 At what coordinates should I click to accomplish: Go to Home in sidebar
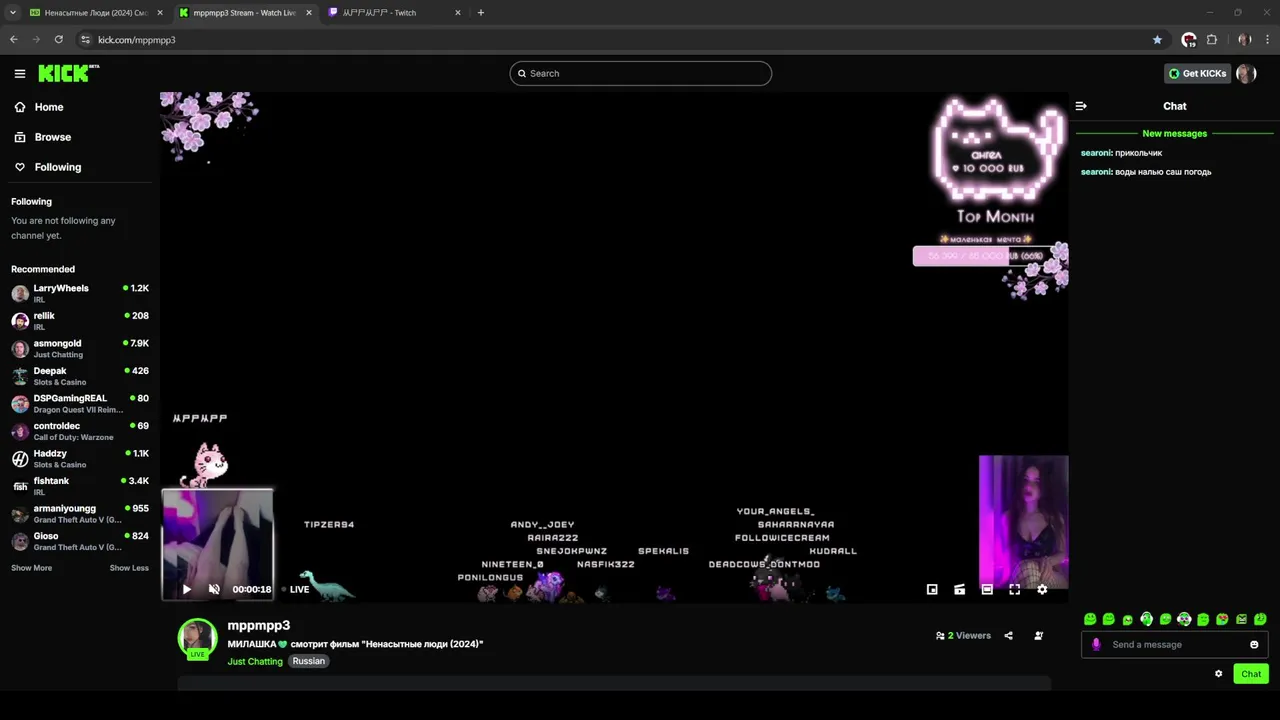click(39, 107)
